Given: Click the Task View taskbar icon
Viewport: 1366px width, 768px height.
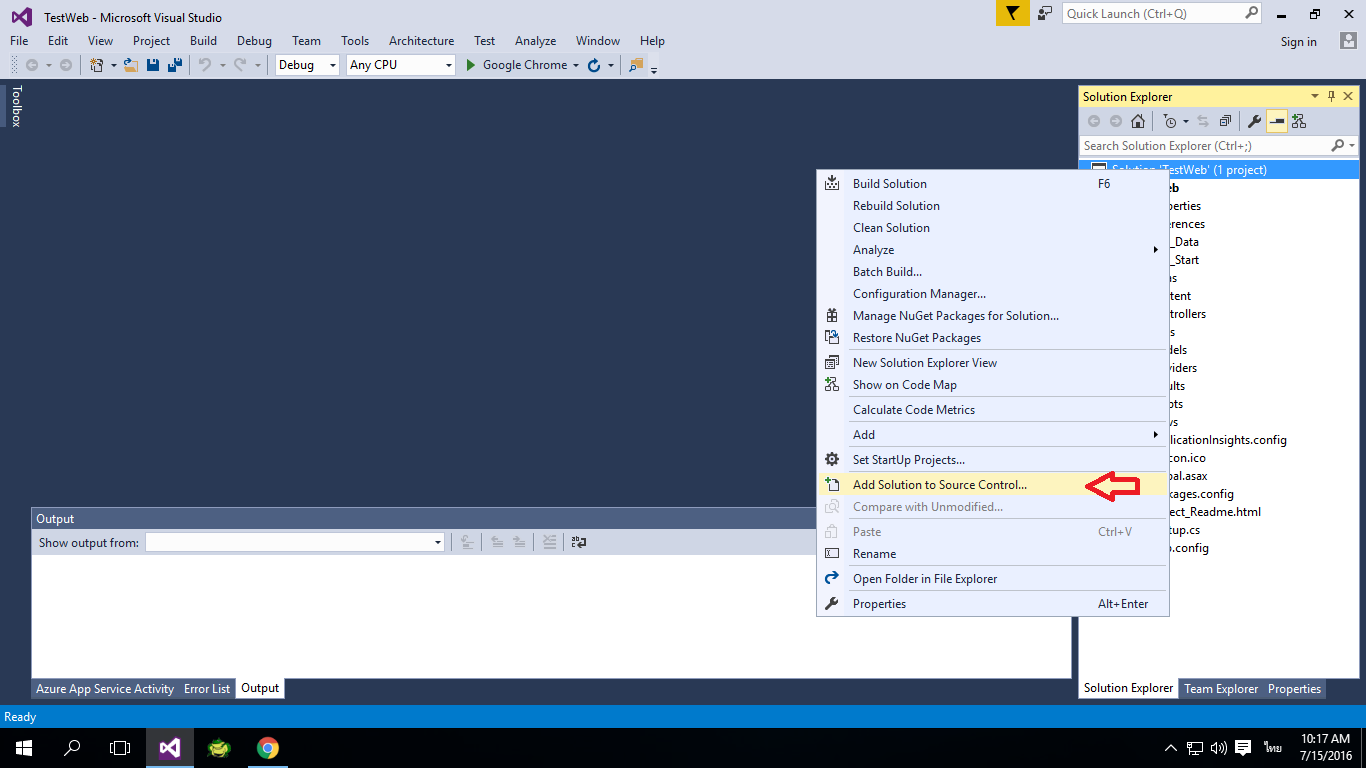Looking at the screenshot, I should click(x=120, y=747).
